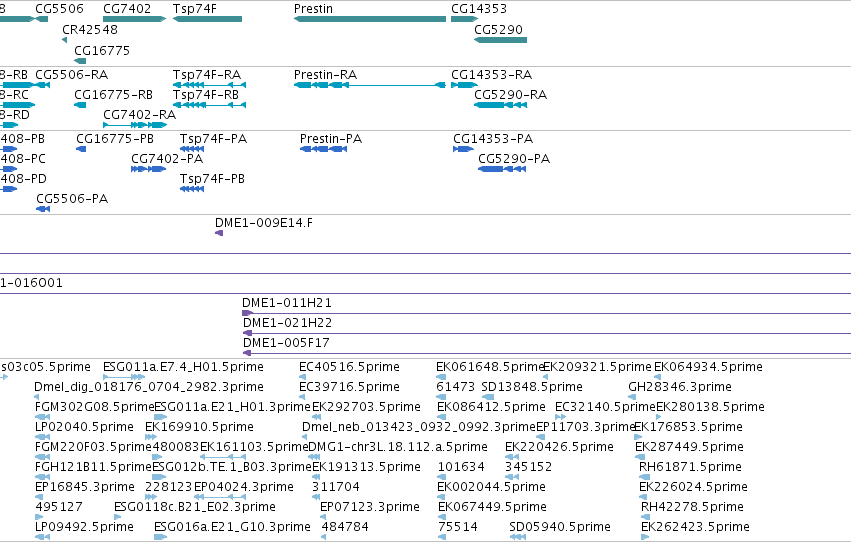
Task: Click the CG5506-RA transcript label
Action: (72, 74)
